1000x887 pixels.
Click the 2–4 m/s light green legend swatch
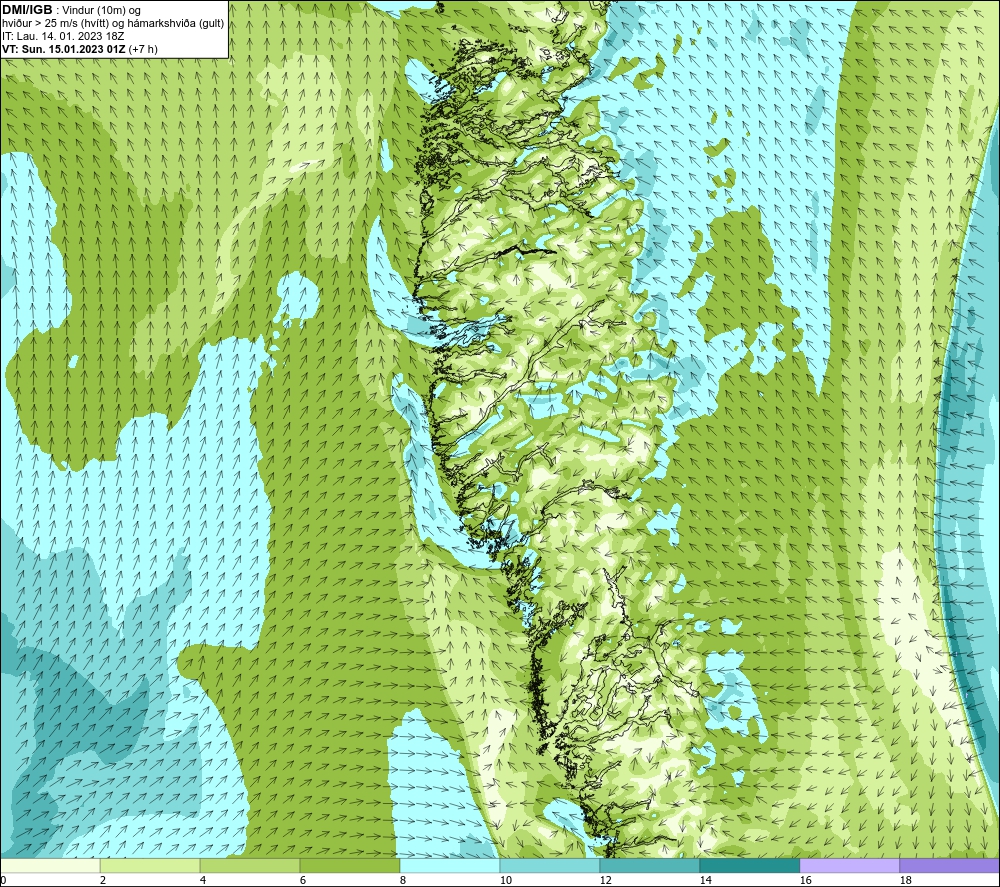pyautogui.click(x=150, y=865)
